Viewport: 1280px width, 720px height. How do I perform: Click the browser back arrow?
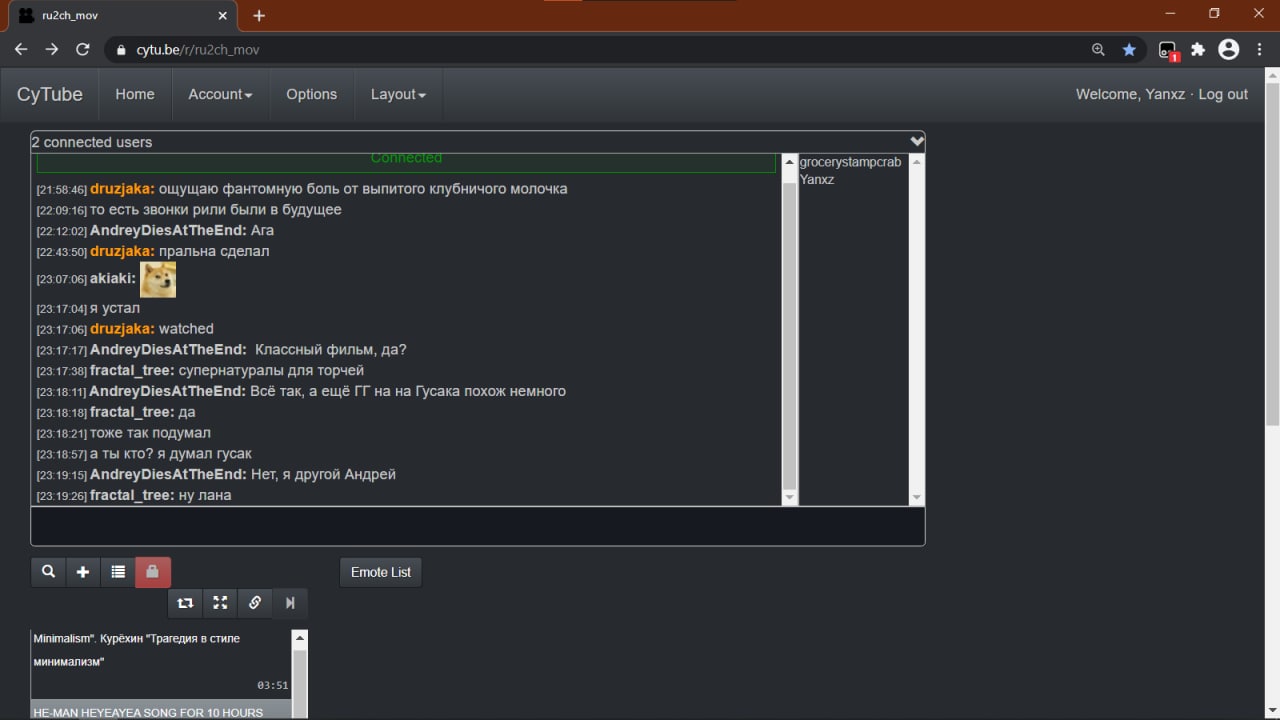pyautogui.click(x=21, y=49)
